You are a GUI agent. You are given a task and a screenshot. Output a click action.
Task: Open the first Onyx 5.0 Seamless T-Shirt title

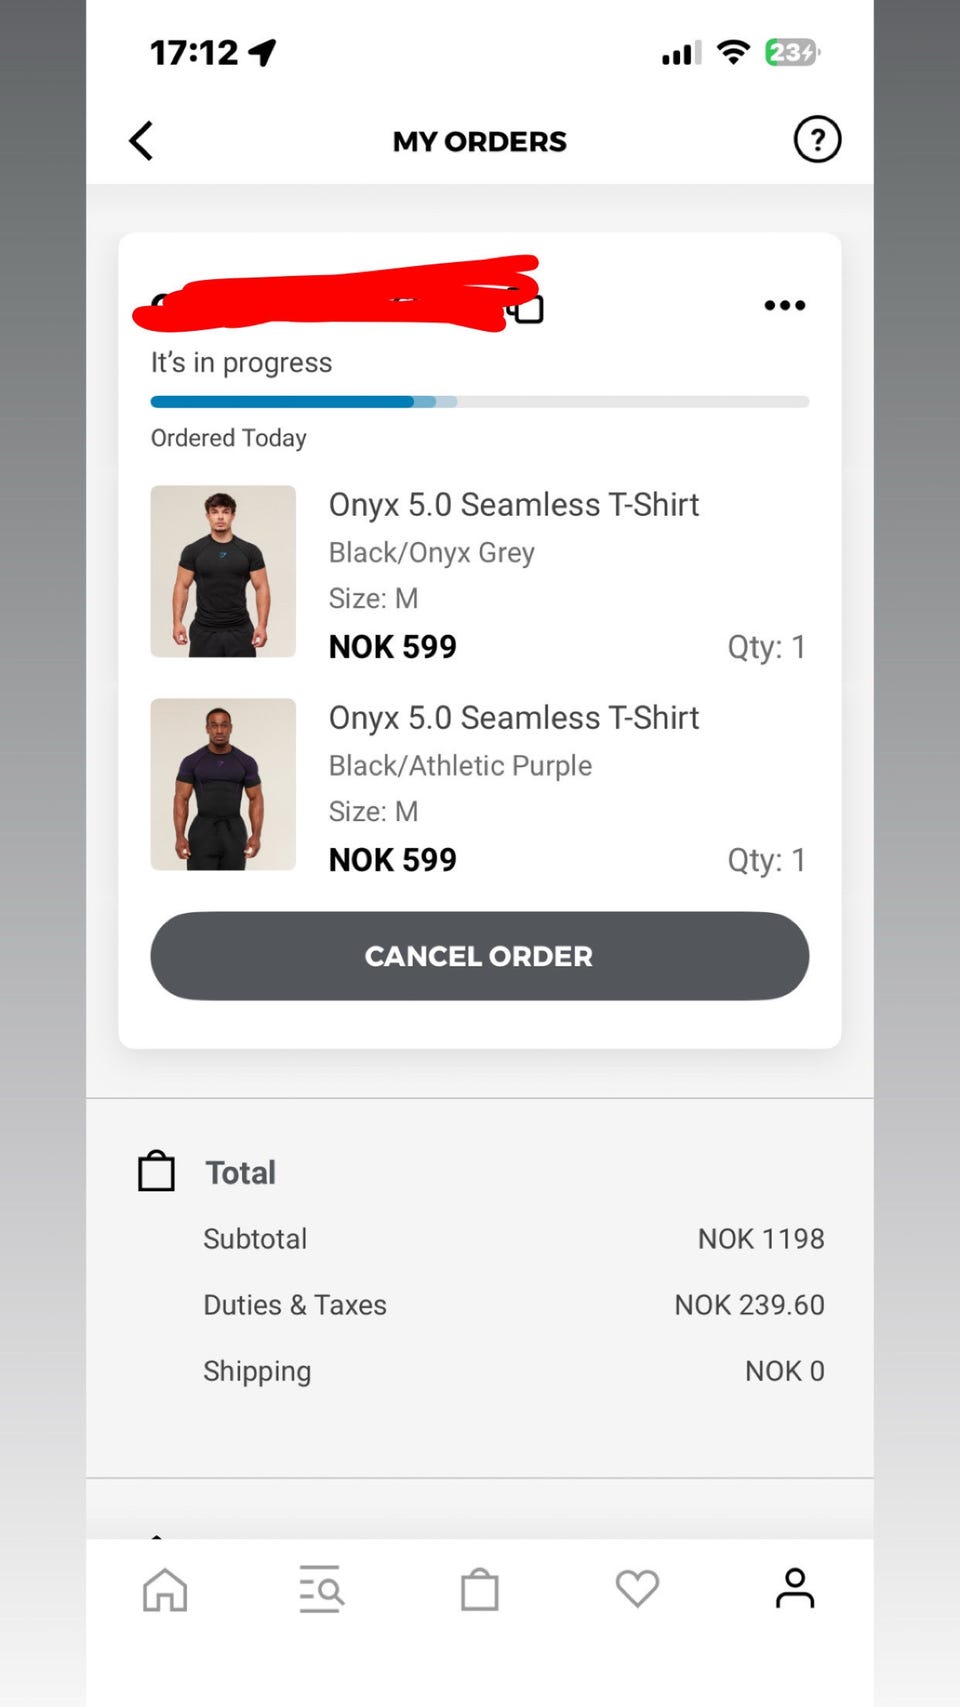coord(514,505)
